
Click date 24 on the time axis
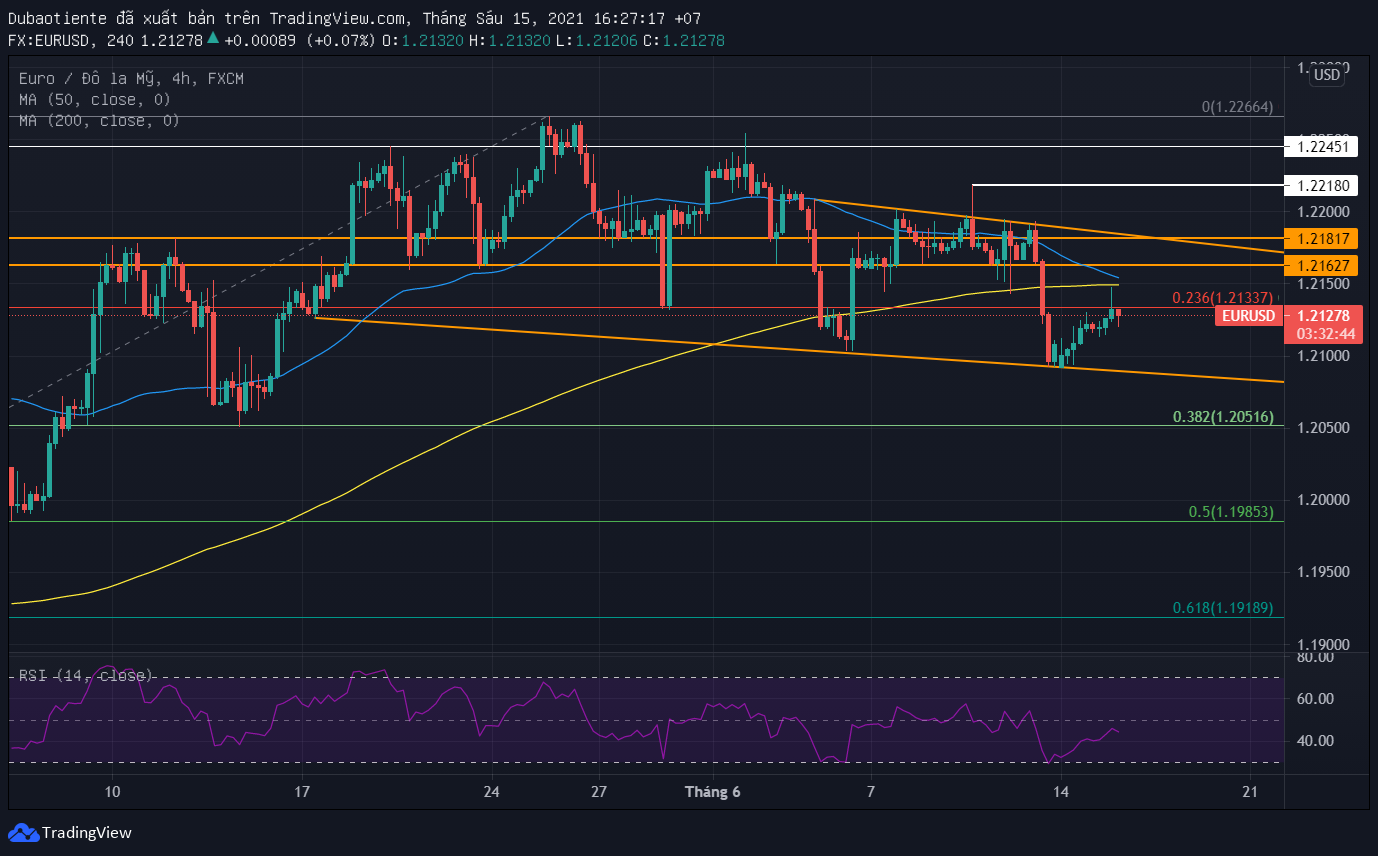click(490, 792)
